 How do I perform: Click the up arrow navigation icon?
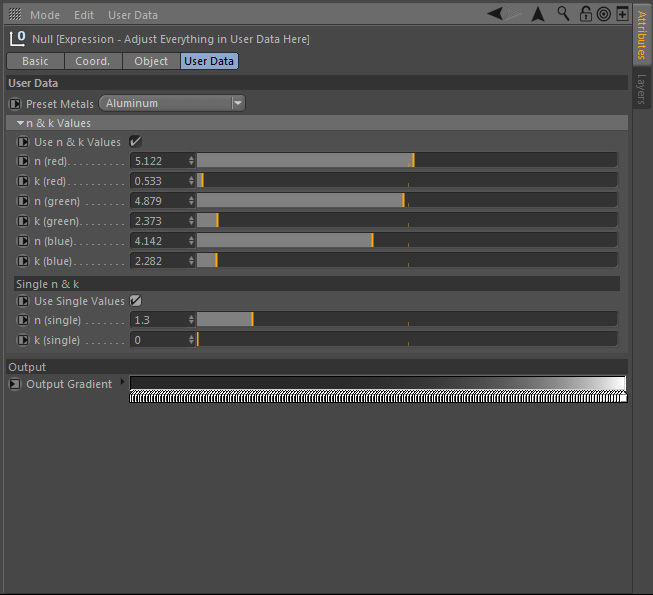pos(538,14)
